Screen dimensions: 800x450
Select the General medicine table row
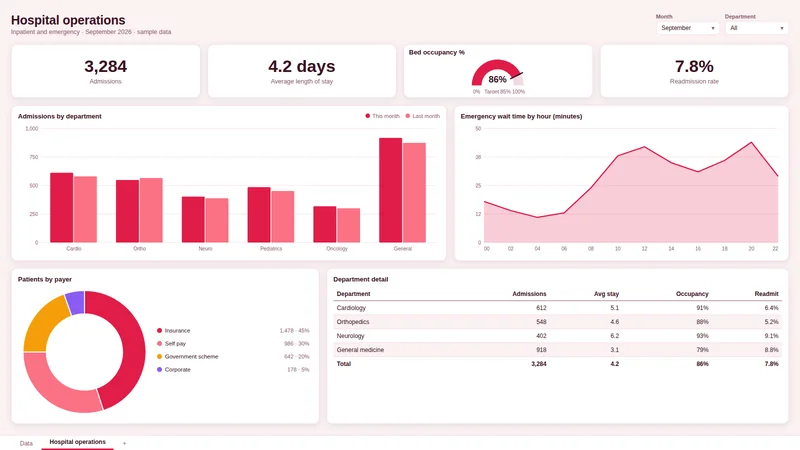558,350
